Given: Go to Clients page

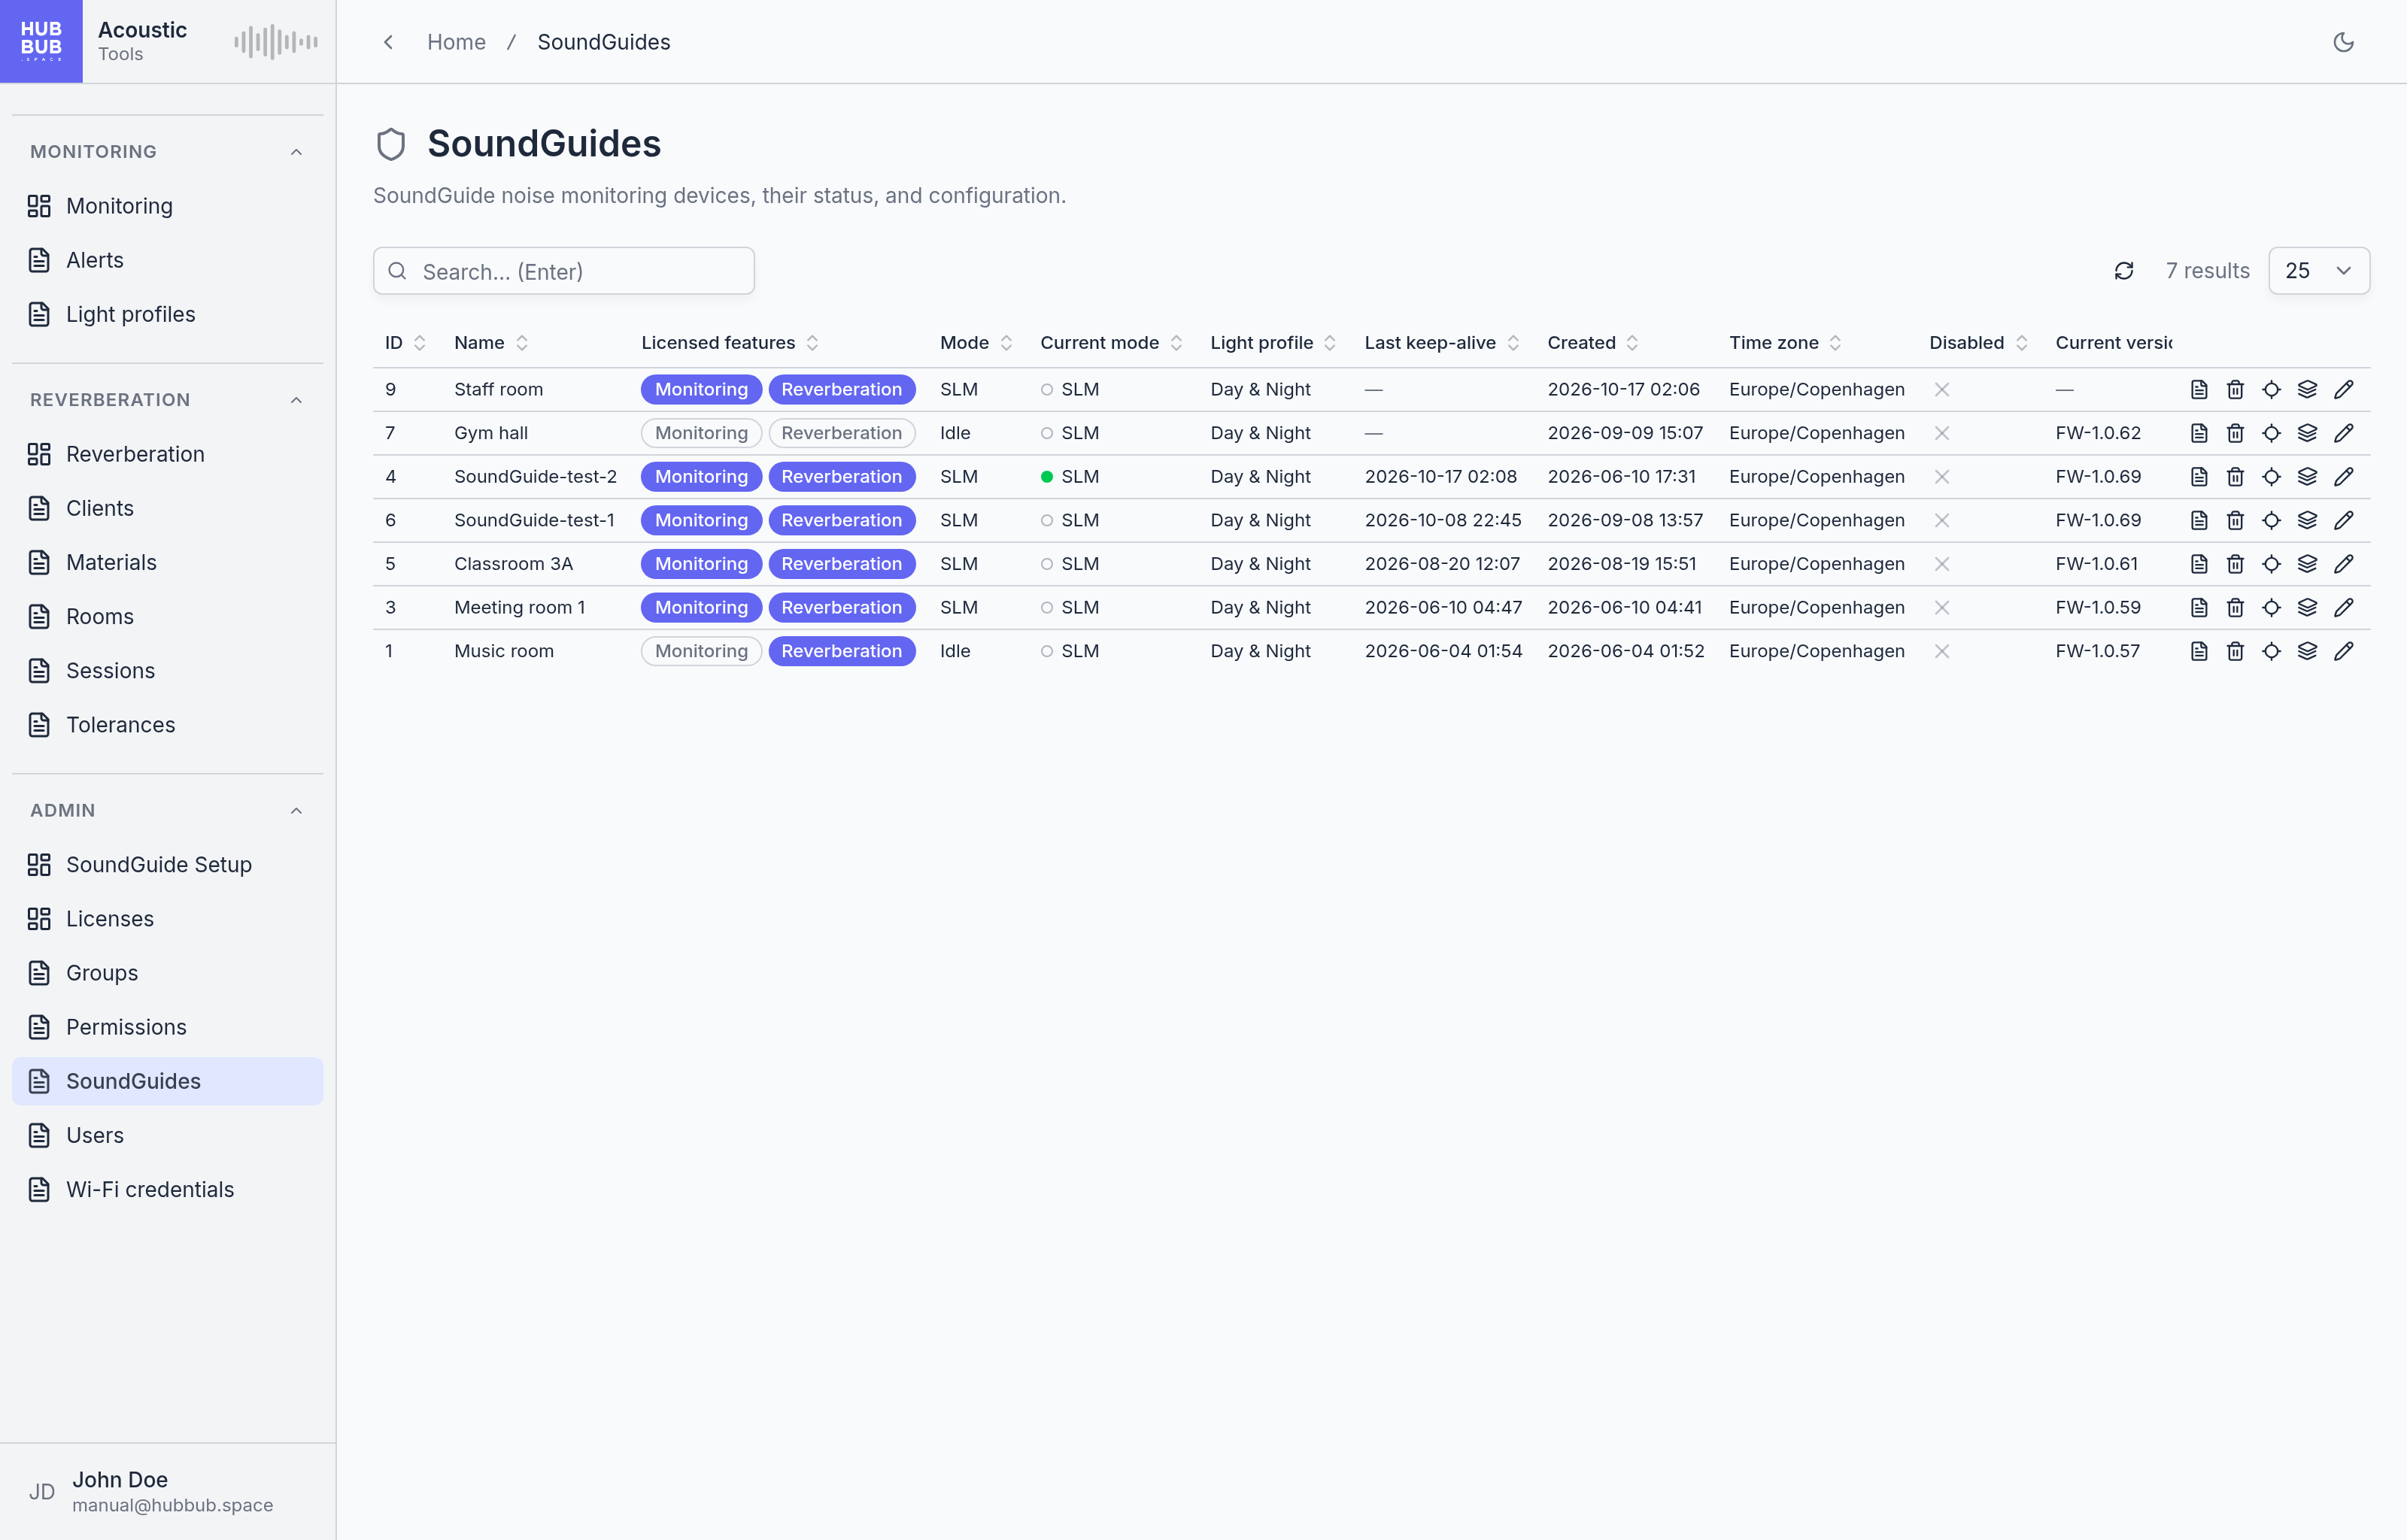Looking at the screenshot, I should pos(167,508).
